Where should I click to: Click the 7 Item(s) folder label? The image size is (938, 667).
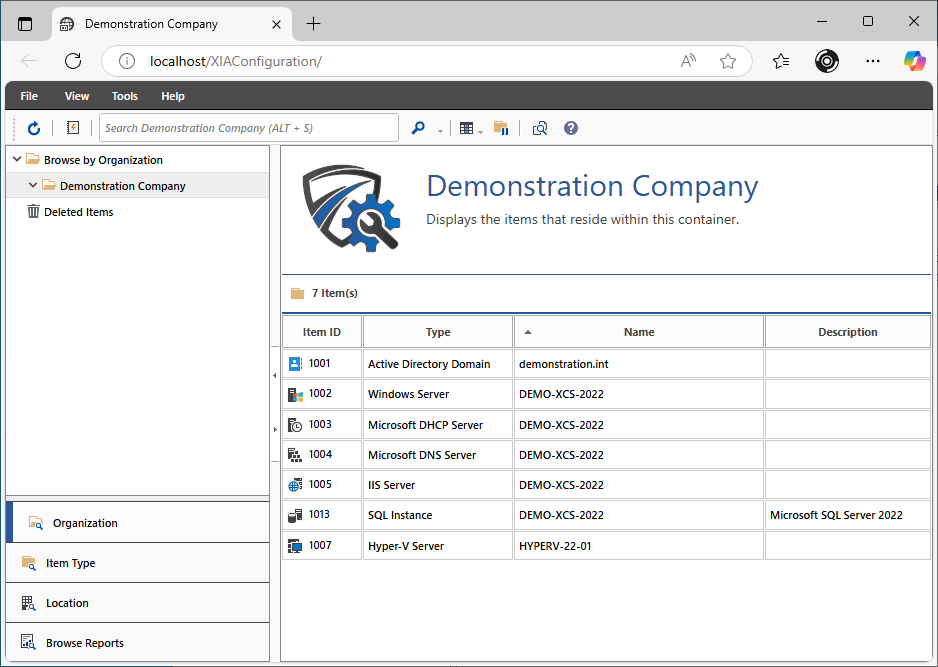click(x=334, y=293)
